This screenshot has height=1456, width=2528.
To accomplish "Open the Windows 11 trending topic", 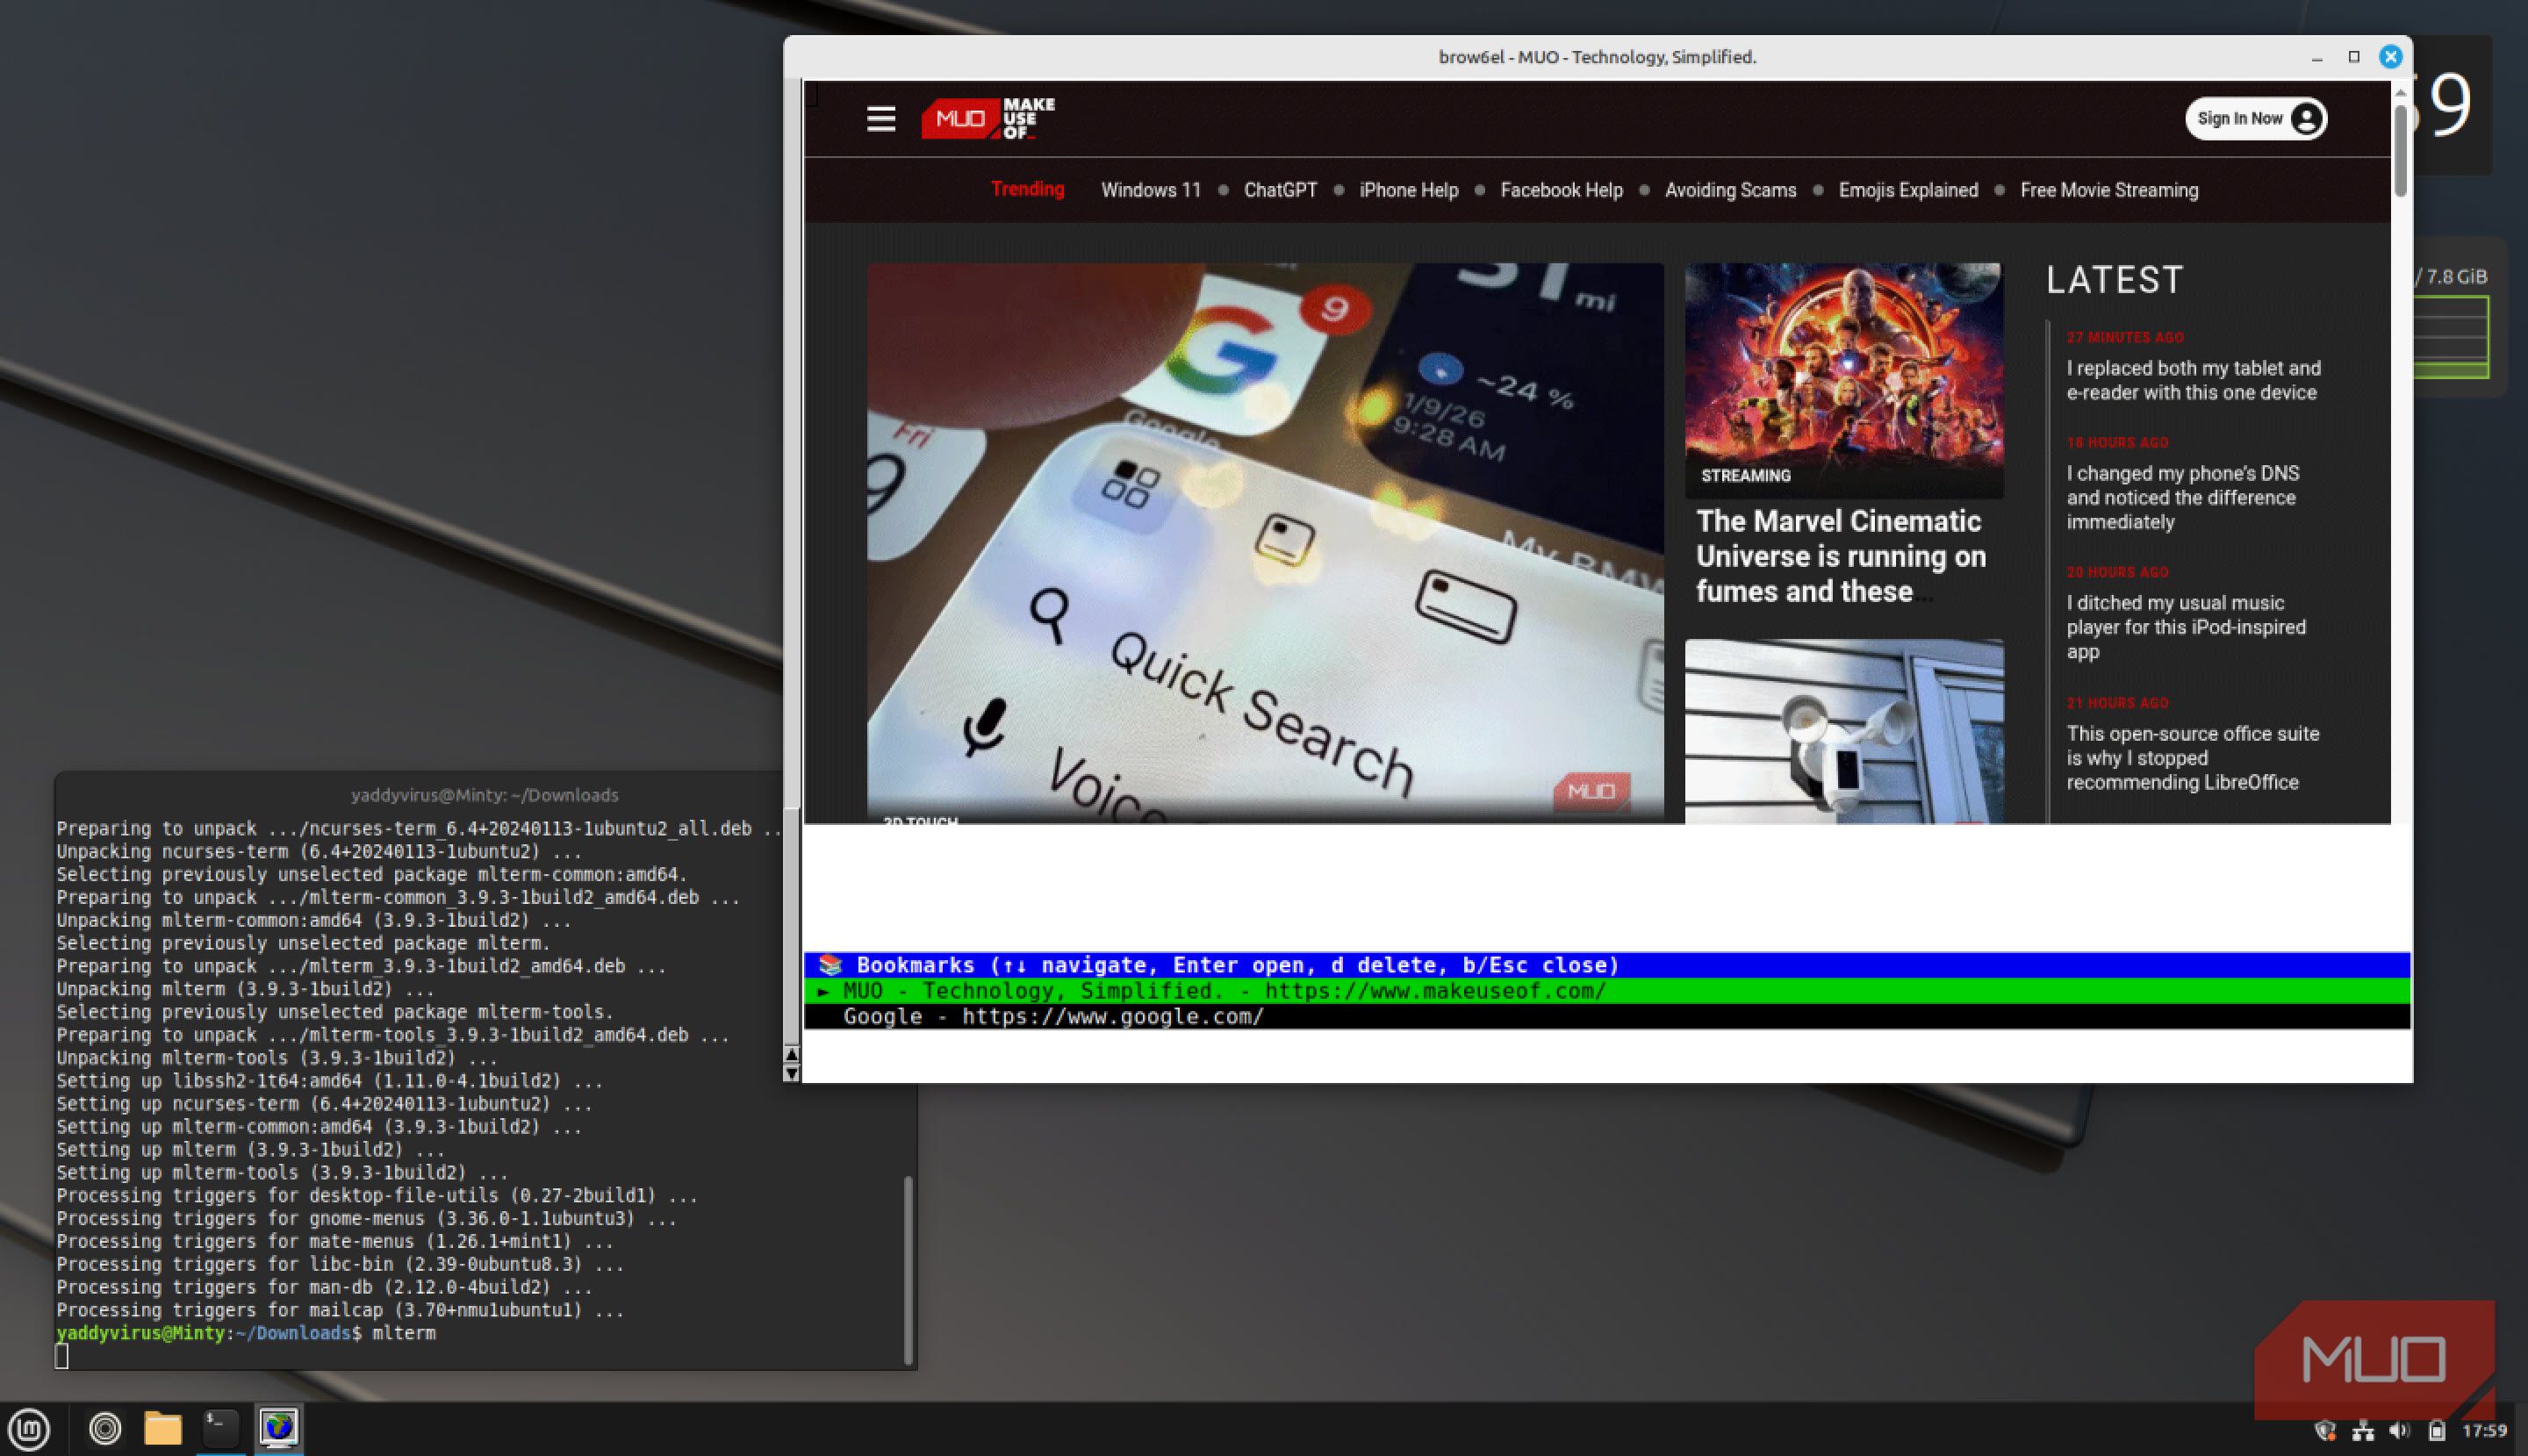I will tap(1150, 190).
